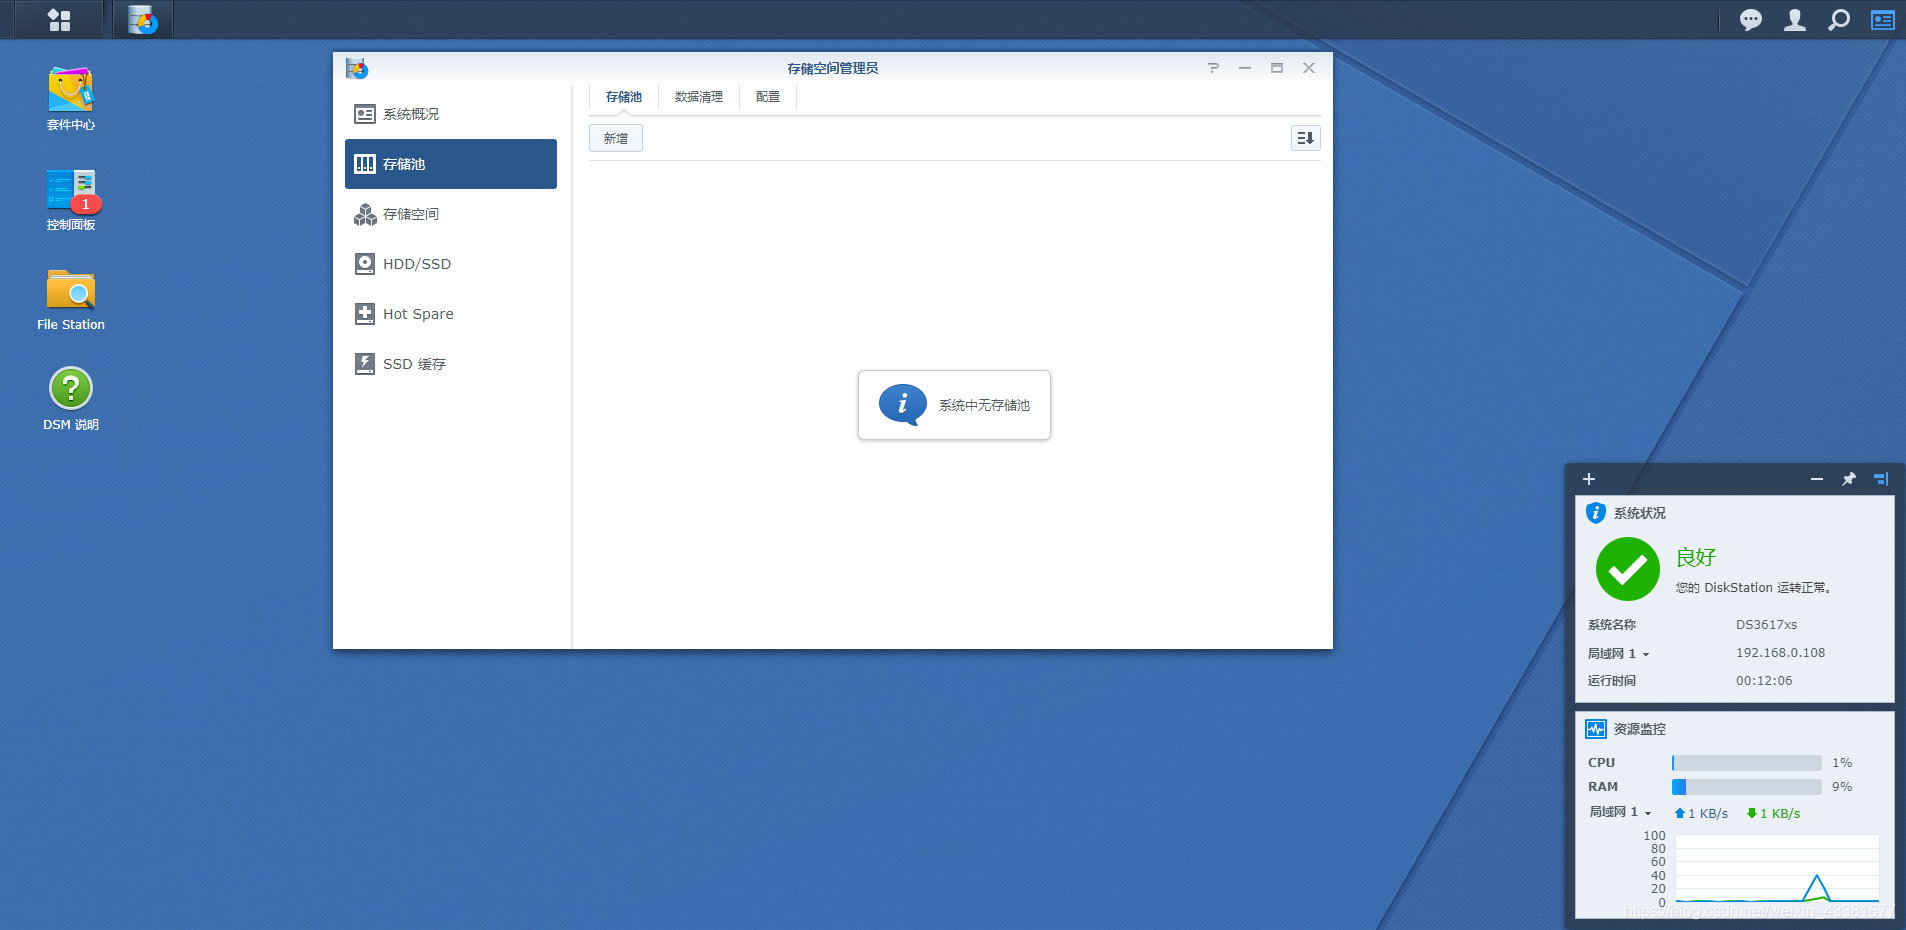Click the upload speed 1 KB/s indicator
Viewport: 1906px width, 930px height.
[x=1701, y=814]
